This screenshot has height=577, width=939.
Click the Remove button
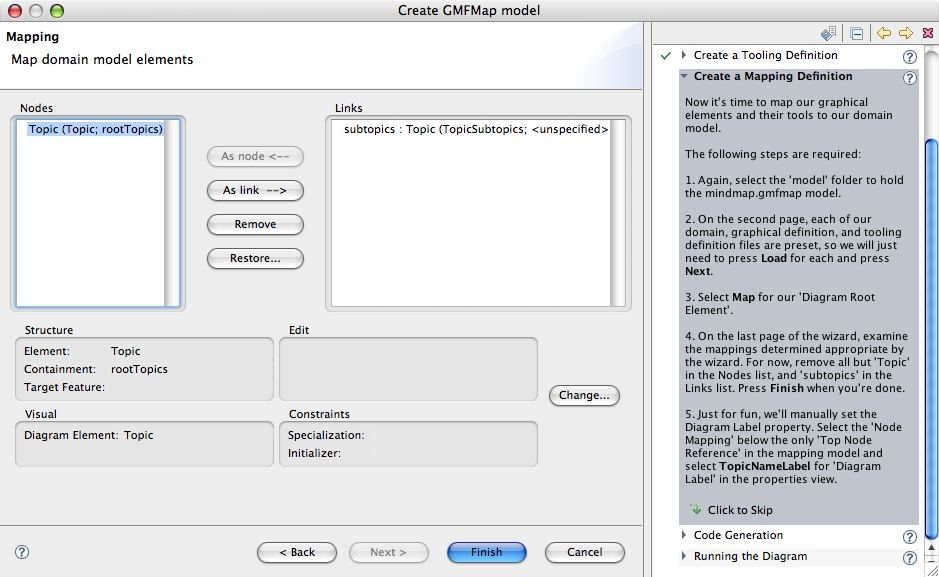click(x=255, y=224)
